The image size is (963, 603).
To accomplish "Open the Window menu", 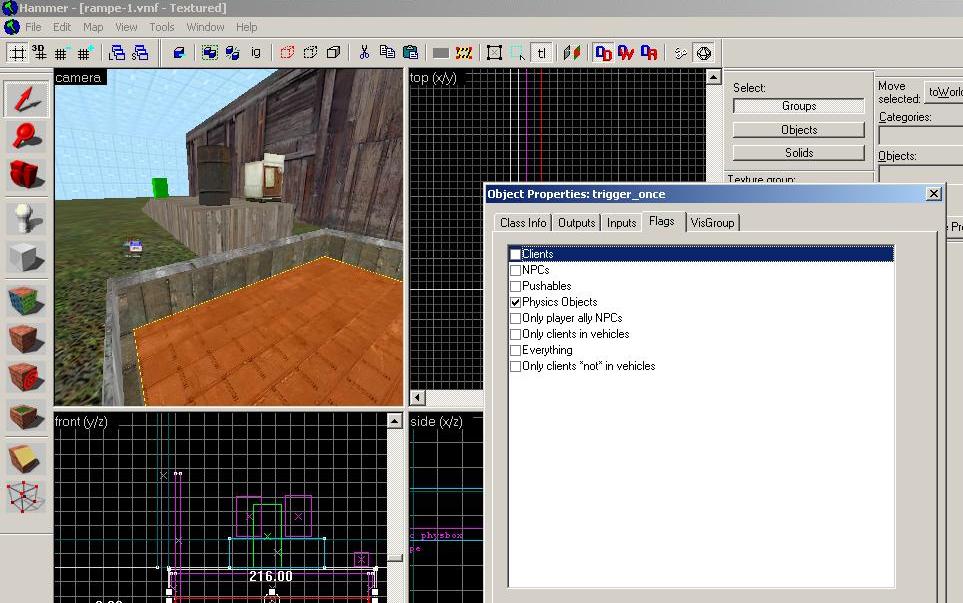I will tap(205, 27).
